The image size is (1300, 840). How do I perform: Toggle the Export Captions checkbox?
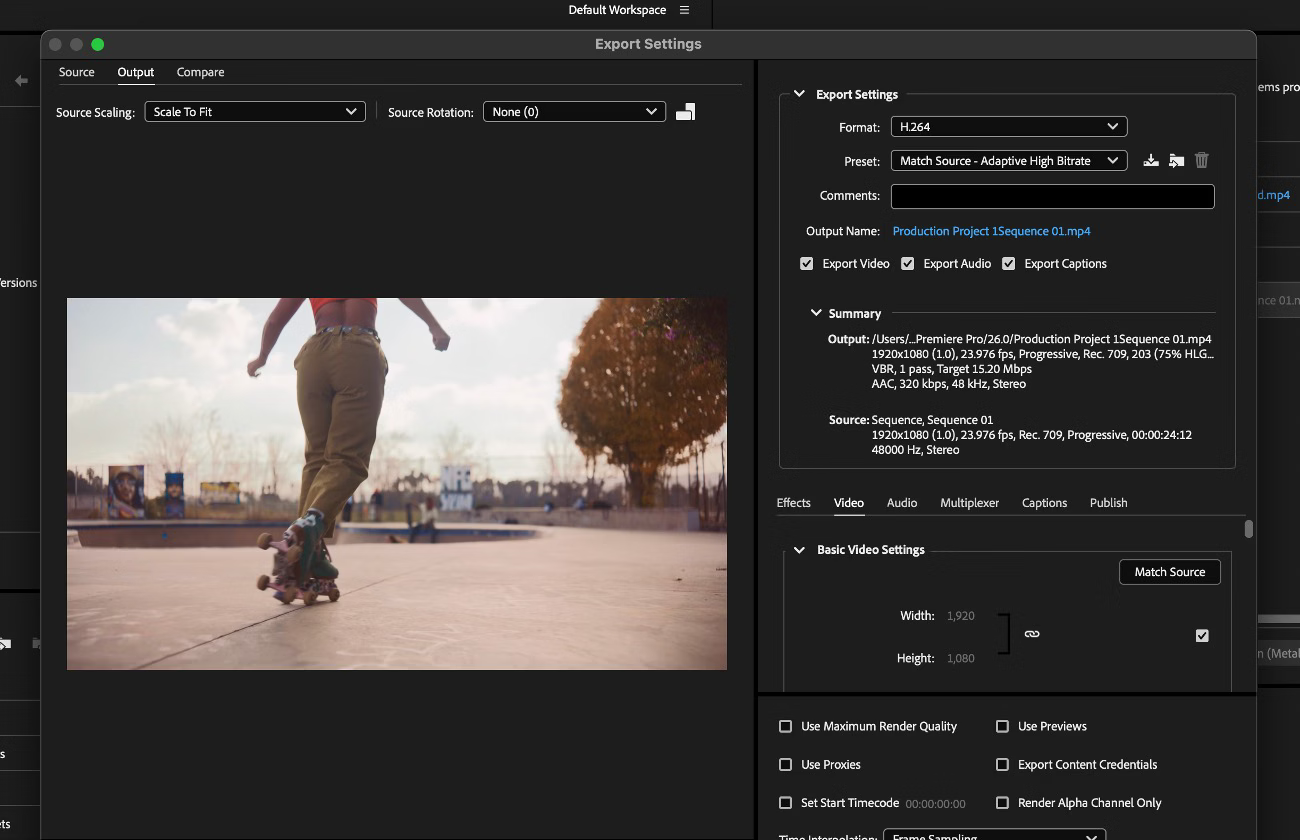(1009, 264)
